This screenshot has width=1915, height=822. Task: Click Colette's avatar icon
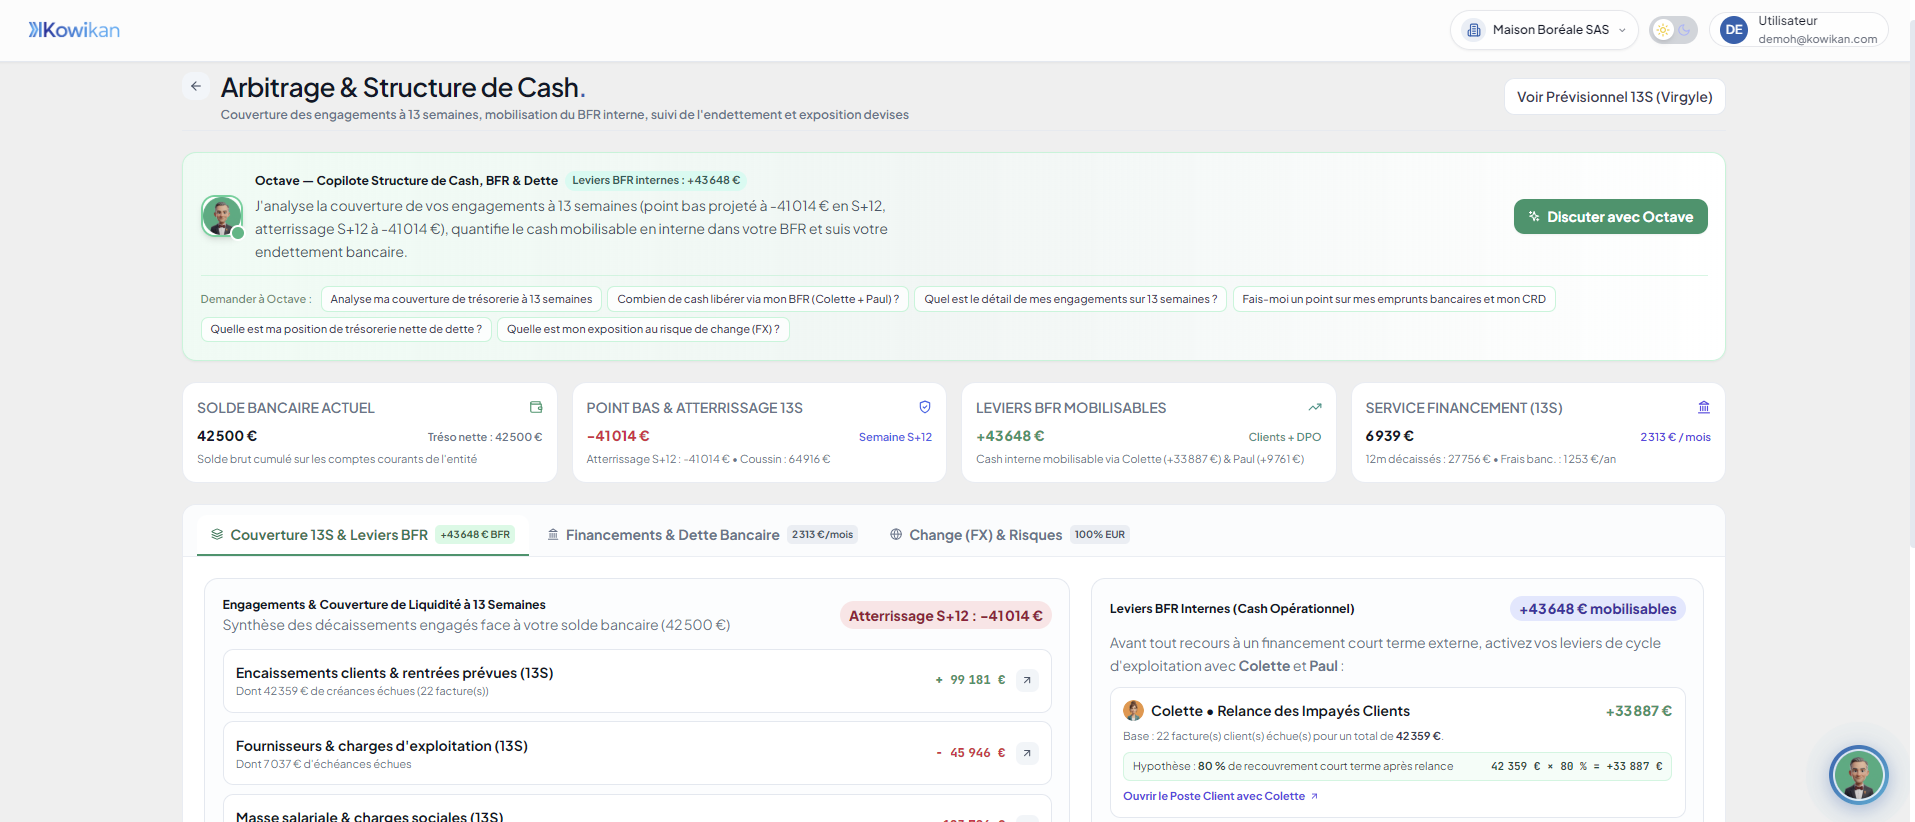(1133, 711)
